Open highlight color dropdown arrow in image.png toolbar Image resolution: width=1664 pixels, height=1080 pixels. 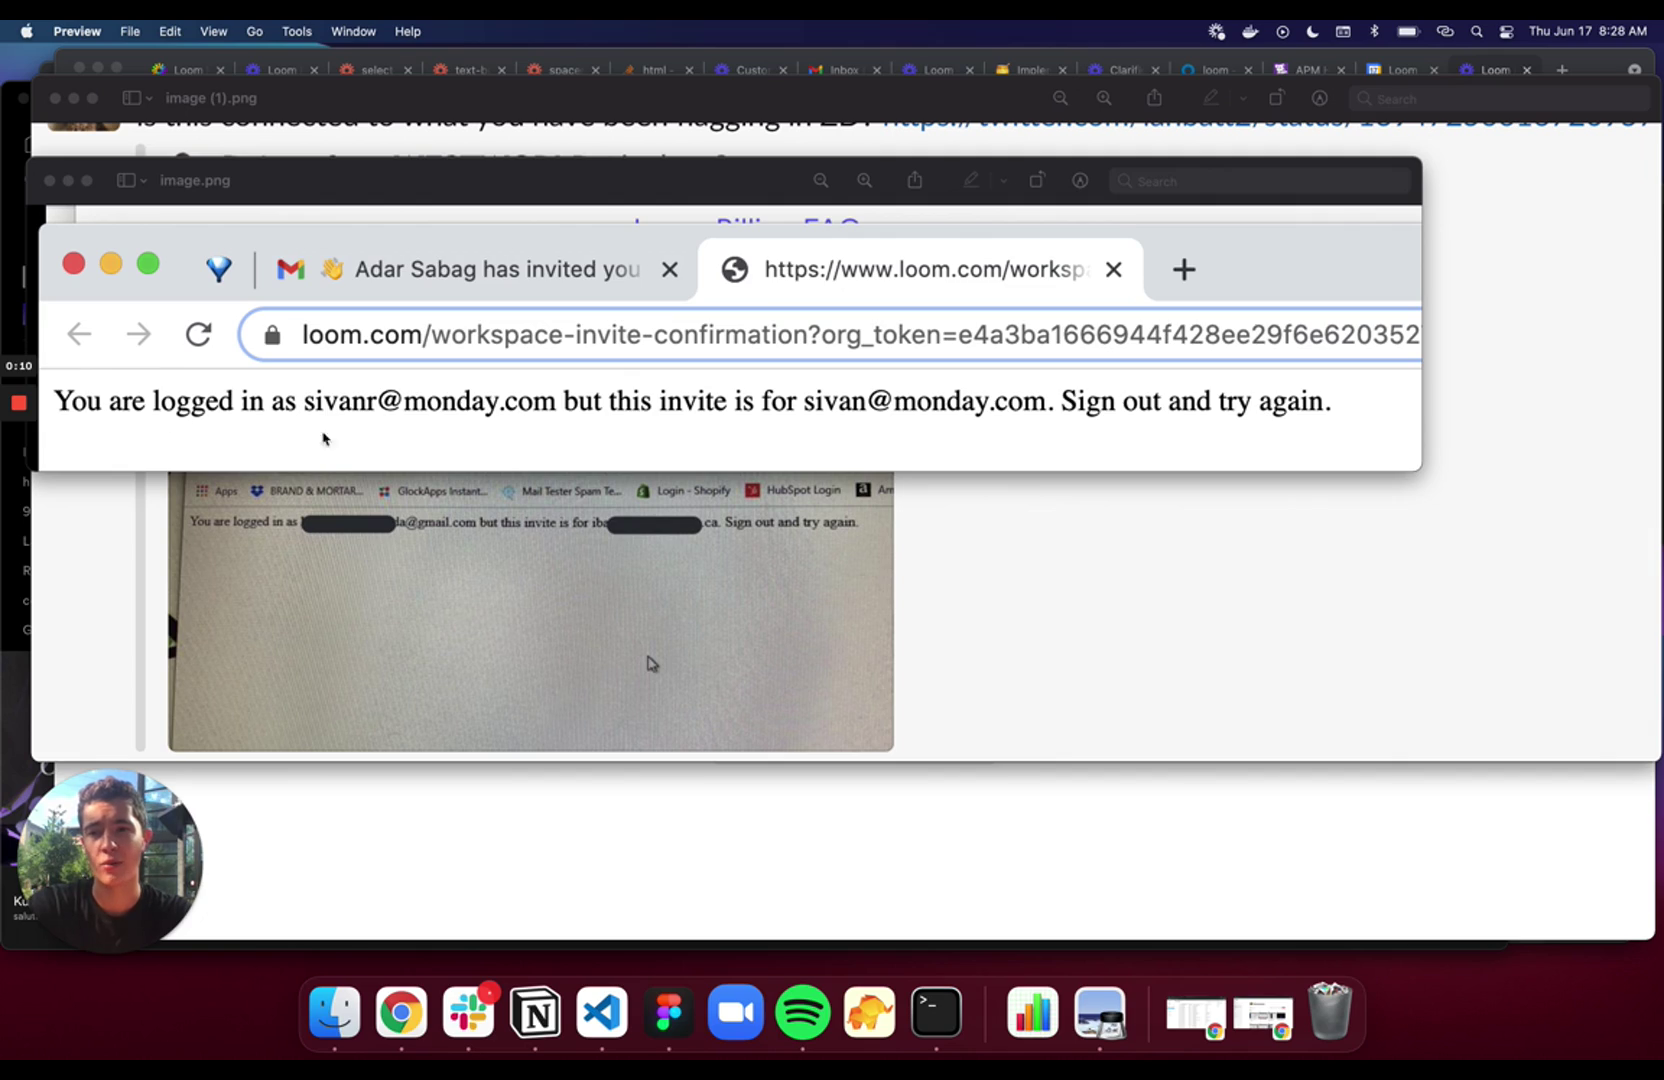[x=1003, y=181]
